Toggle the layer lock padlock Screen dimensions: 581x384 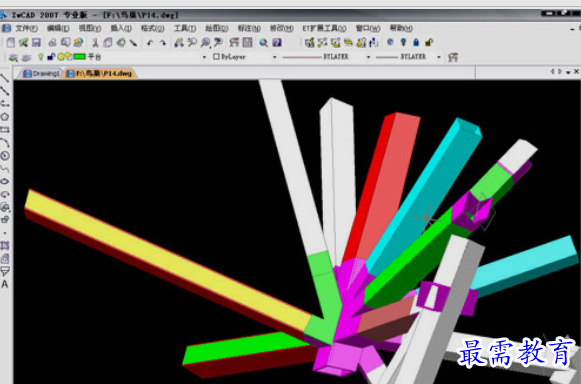(51, 57)
